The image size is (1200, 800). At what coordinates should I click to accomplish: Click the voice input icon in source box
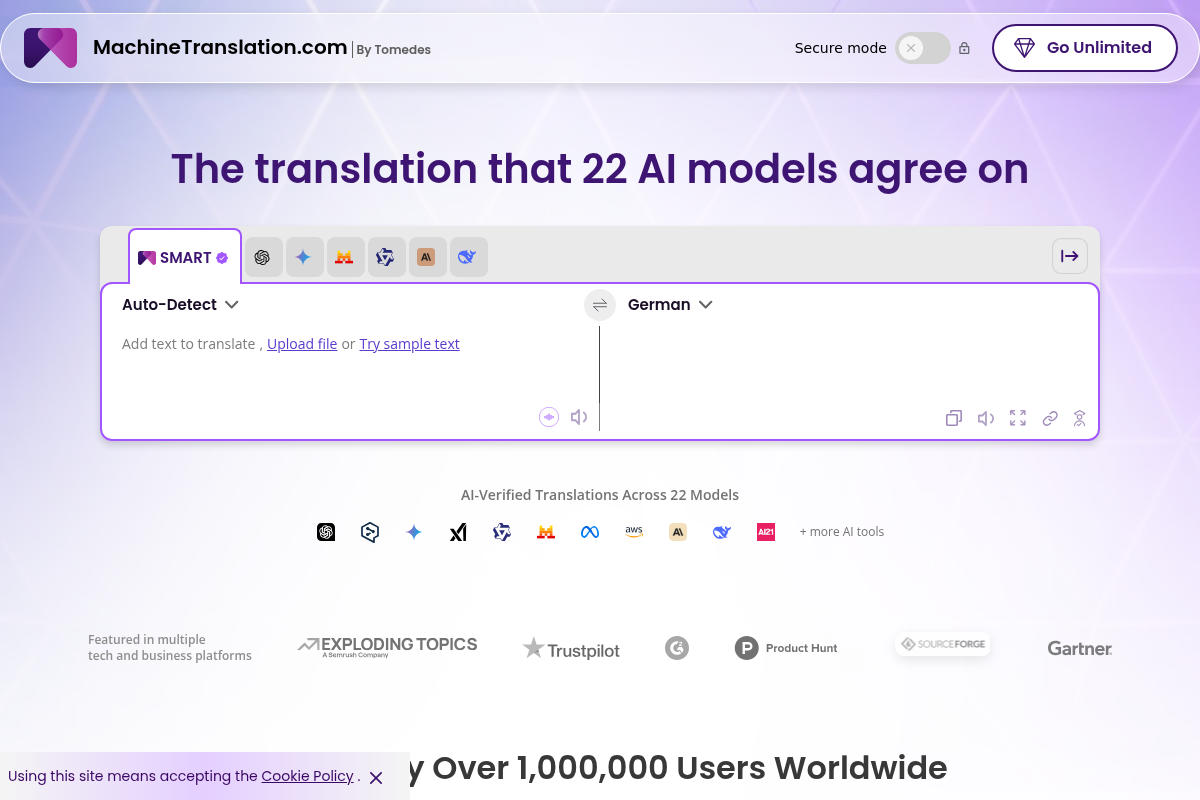549,417
